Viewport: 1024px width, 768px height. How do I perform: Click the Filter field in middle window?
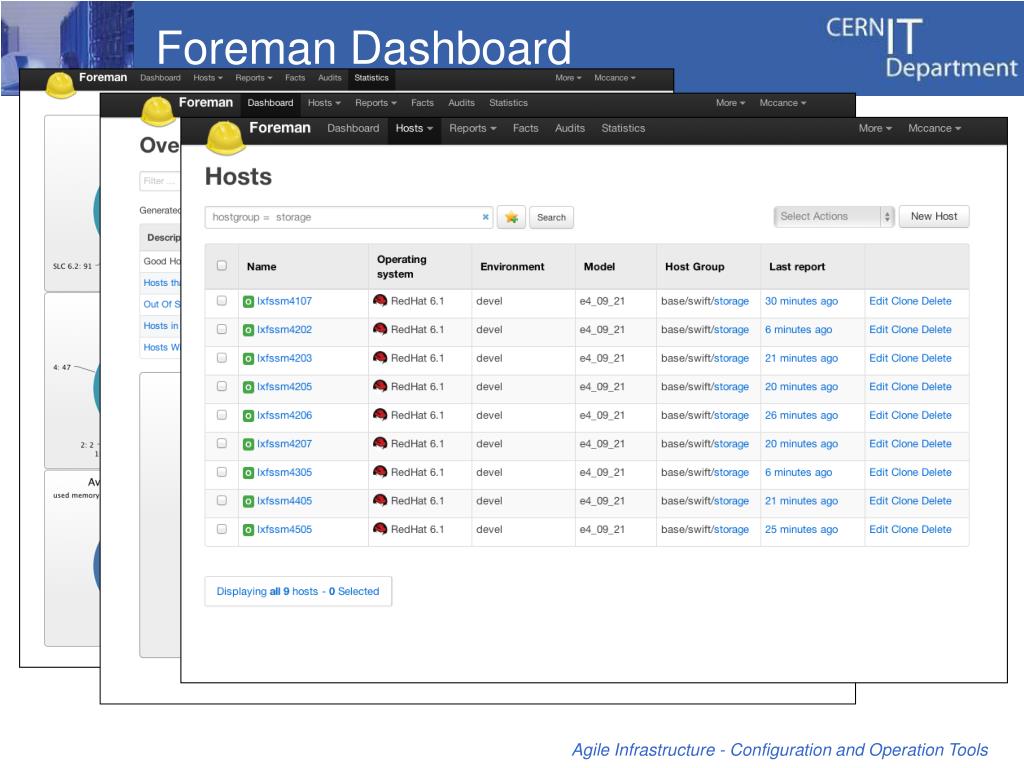159,181
